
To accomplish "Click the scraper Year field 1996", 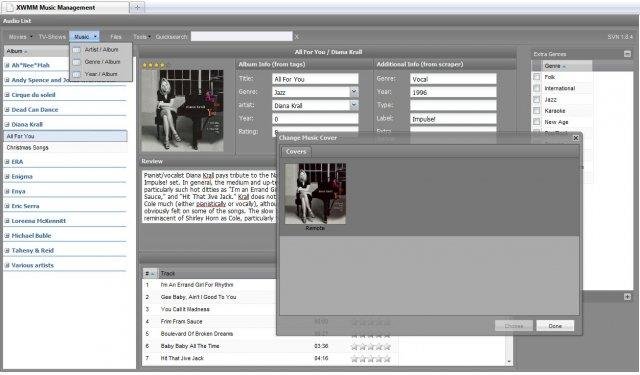I will pyautogui.click(x=453, y=92).
